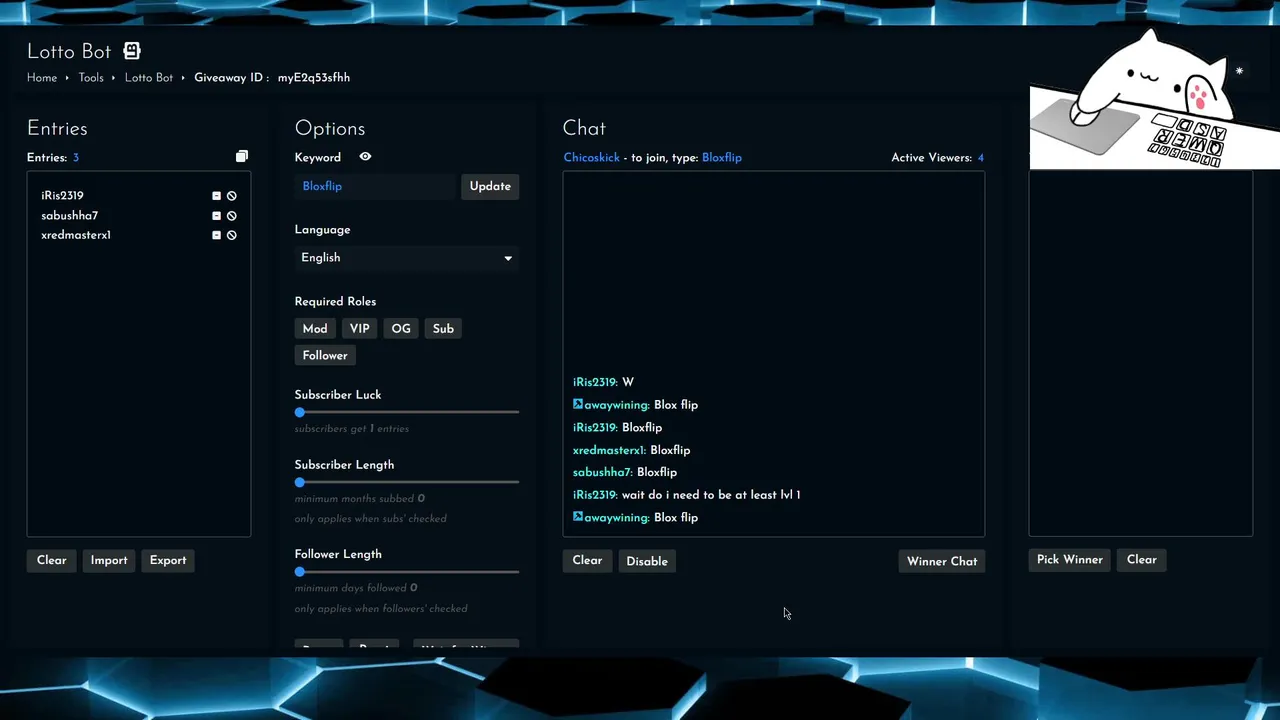
Task: Open the Lotto Bot breadcrumb
Action: click(149, 78)
